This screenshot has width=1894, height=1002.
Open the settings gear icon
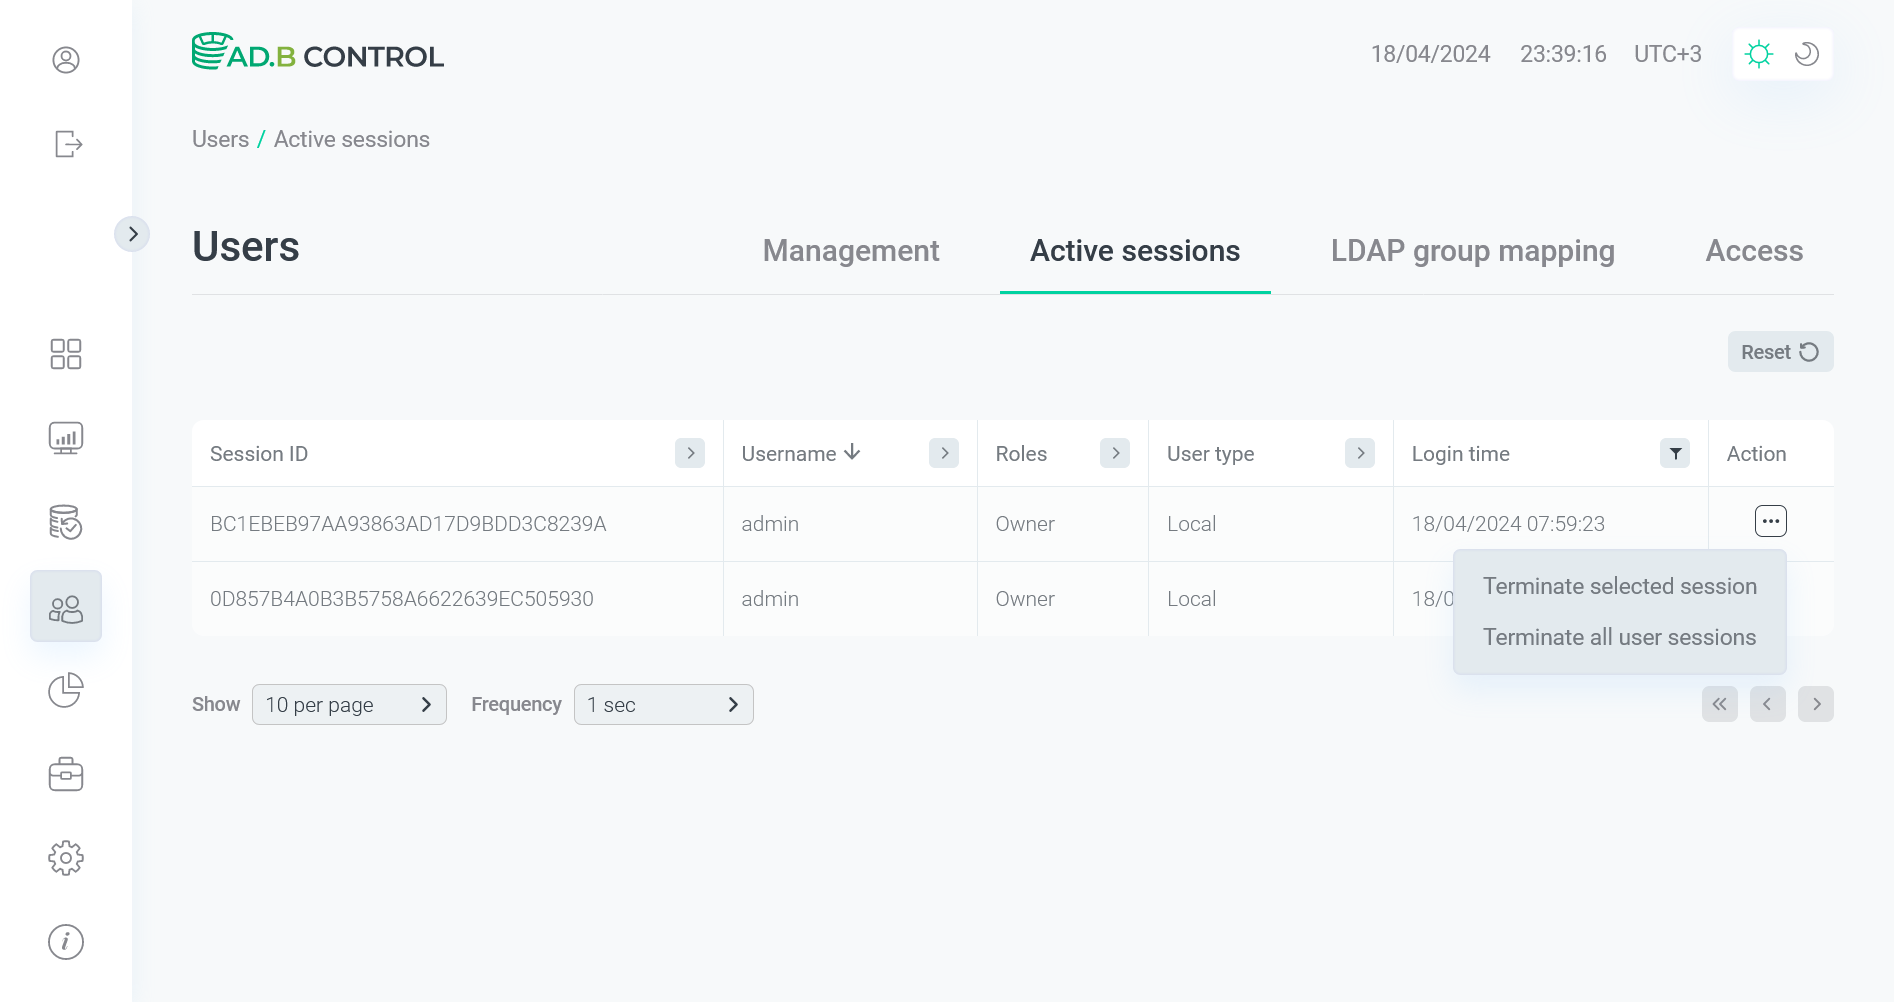tap(66, 857)
